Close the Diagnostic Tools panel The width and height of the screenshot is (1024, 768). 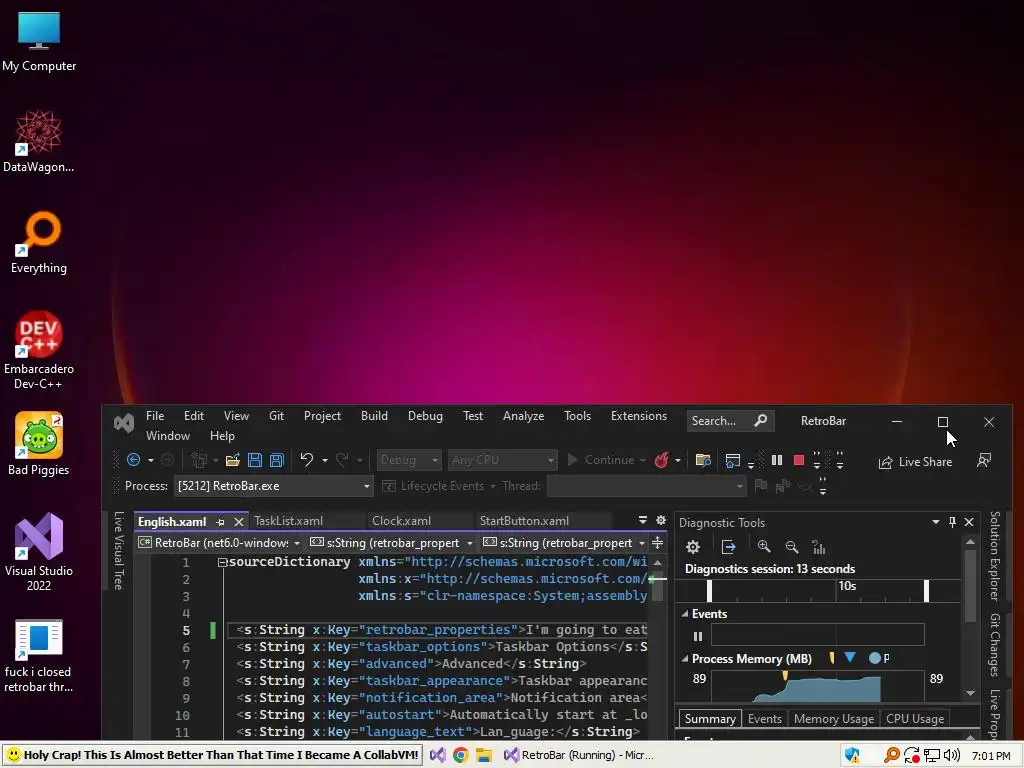[x=969, y=522]
